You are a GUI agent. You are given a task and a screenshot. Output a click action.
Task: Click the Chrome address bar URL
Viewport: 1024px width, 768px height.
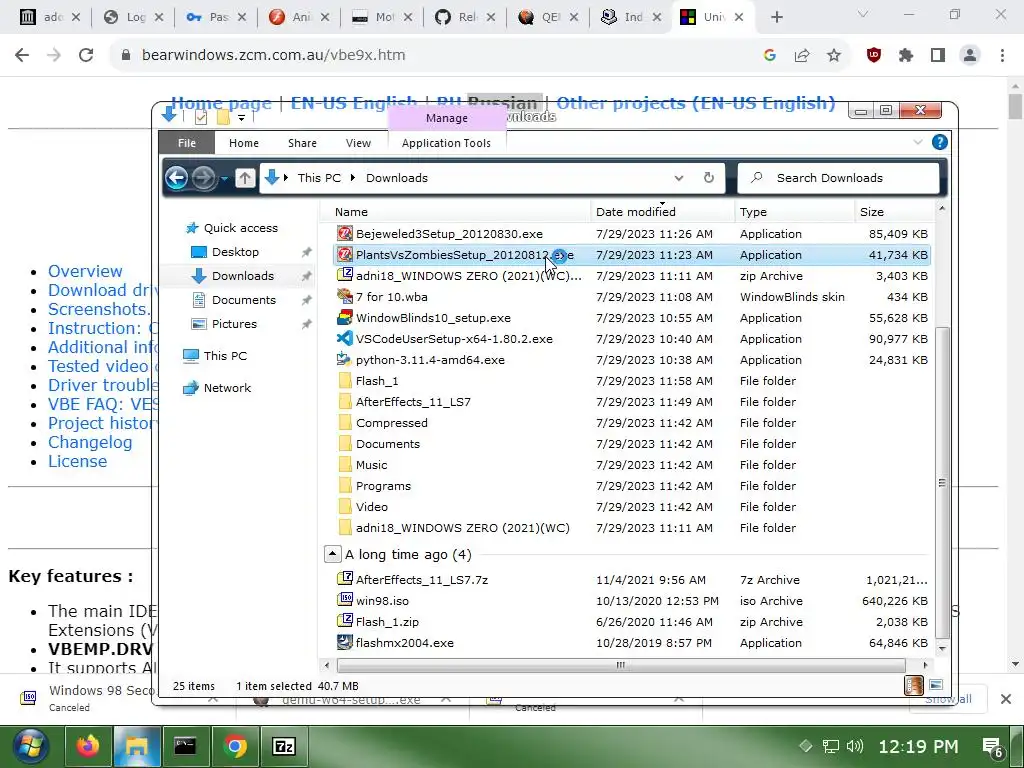pos(274,55)
